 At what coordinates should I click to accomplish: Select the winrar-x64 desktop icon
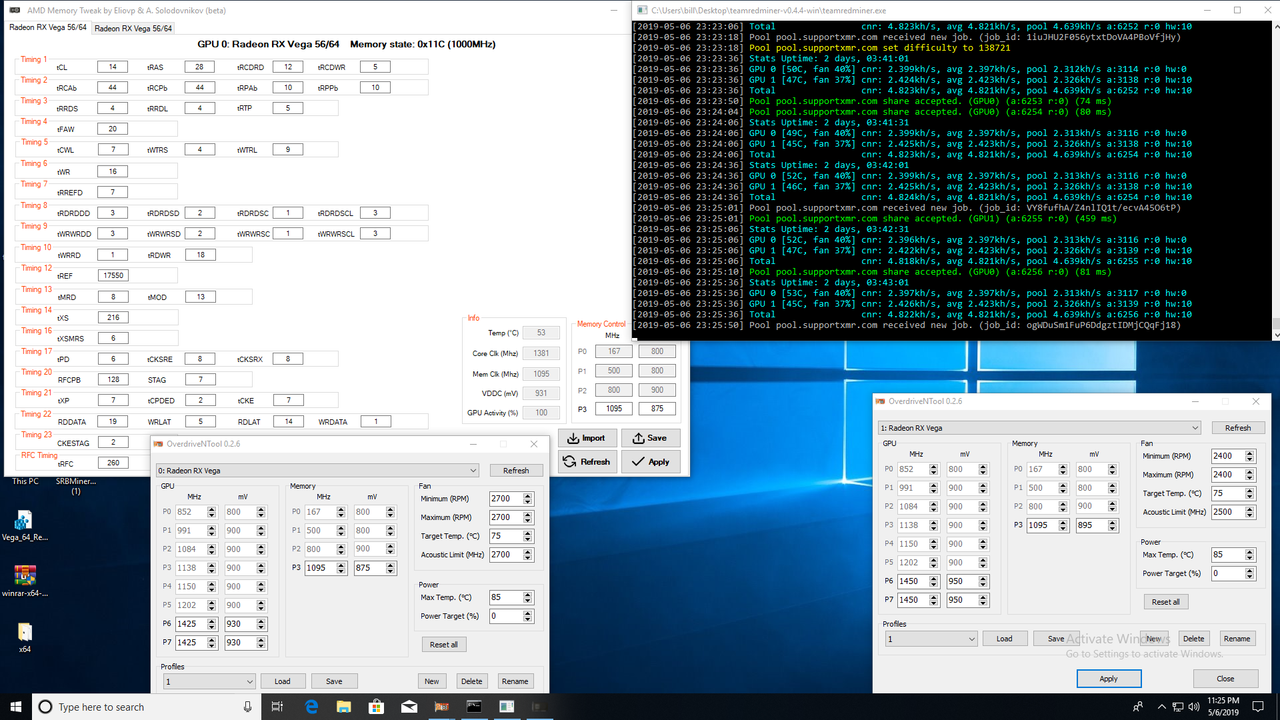point(25,582)
